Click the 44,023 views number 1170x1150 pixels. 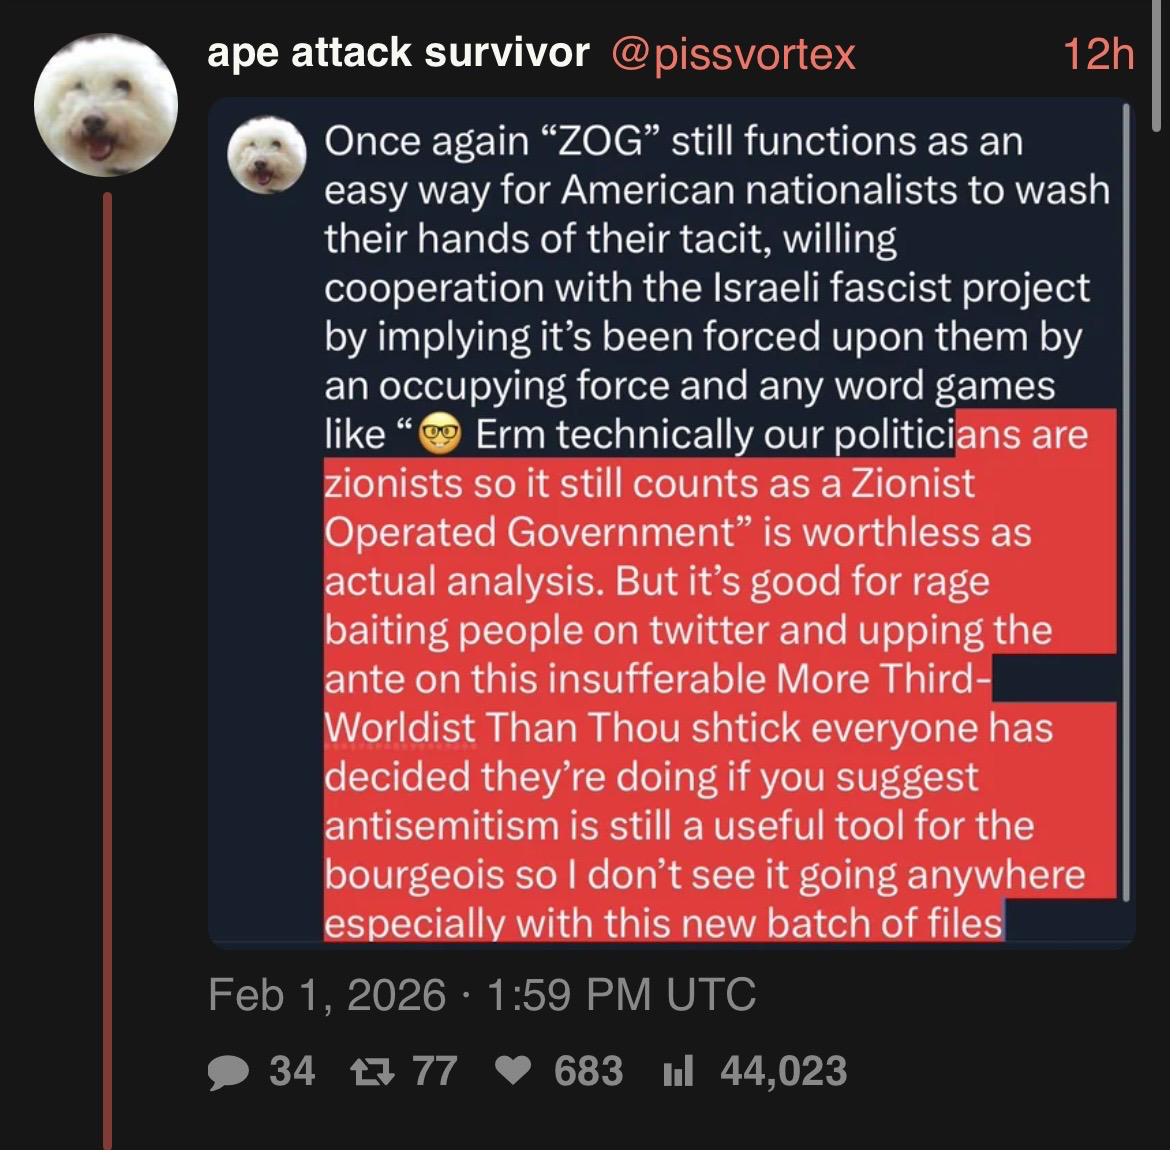(x=783, y=1071)
